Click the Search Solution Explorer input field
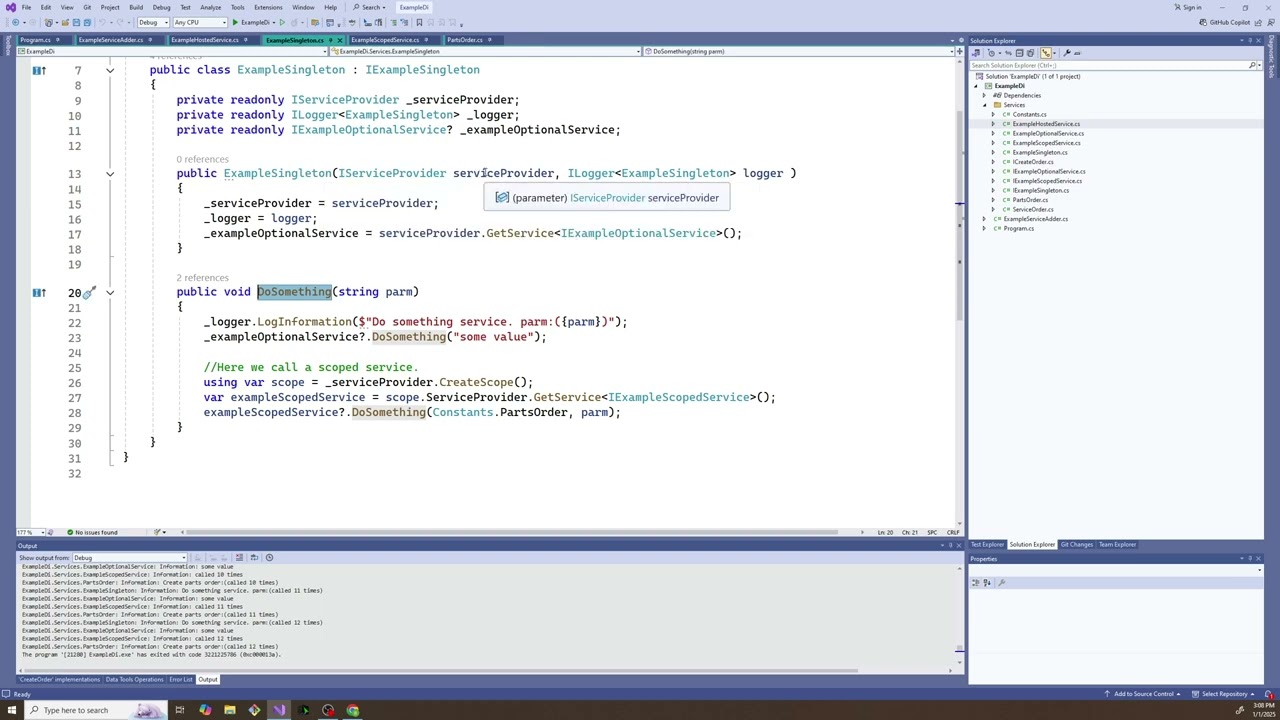1280x720 pixels. click(1108, 65)
